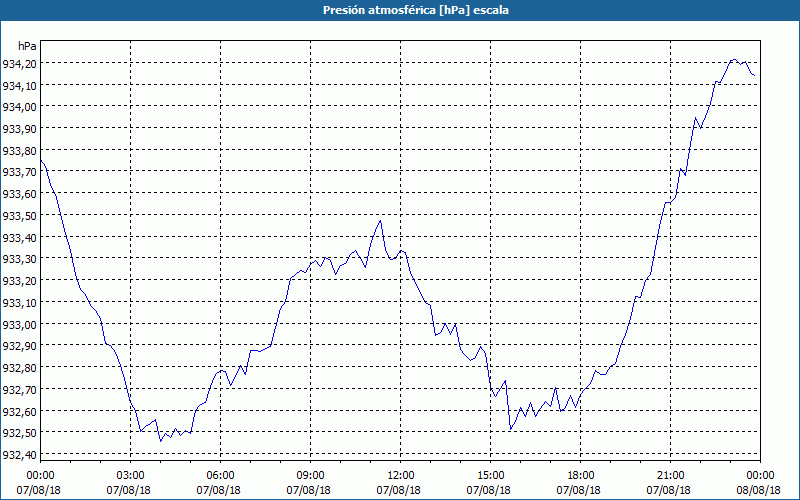Image resolution: width=800 pixels, height=500 pixels.
Task: Select the 933,60 y-axis value
Action: tap(19, 194)
